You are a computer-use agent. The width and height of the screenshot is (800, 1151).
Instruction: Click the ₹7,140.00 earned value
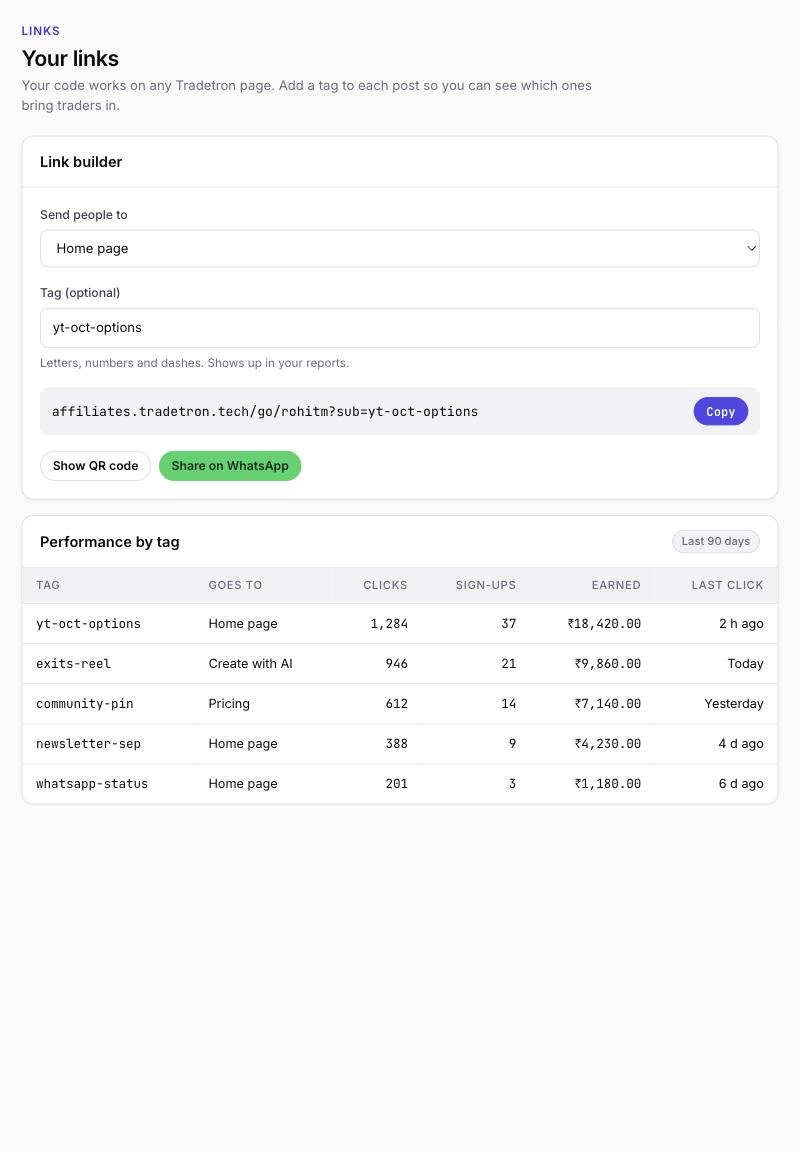tap(608, 703)
